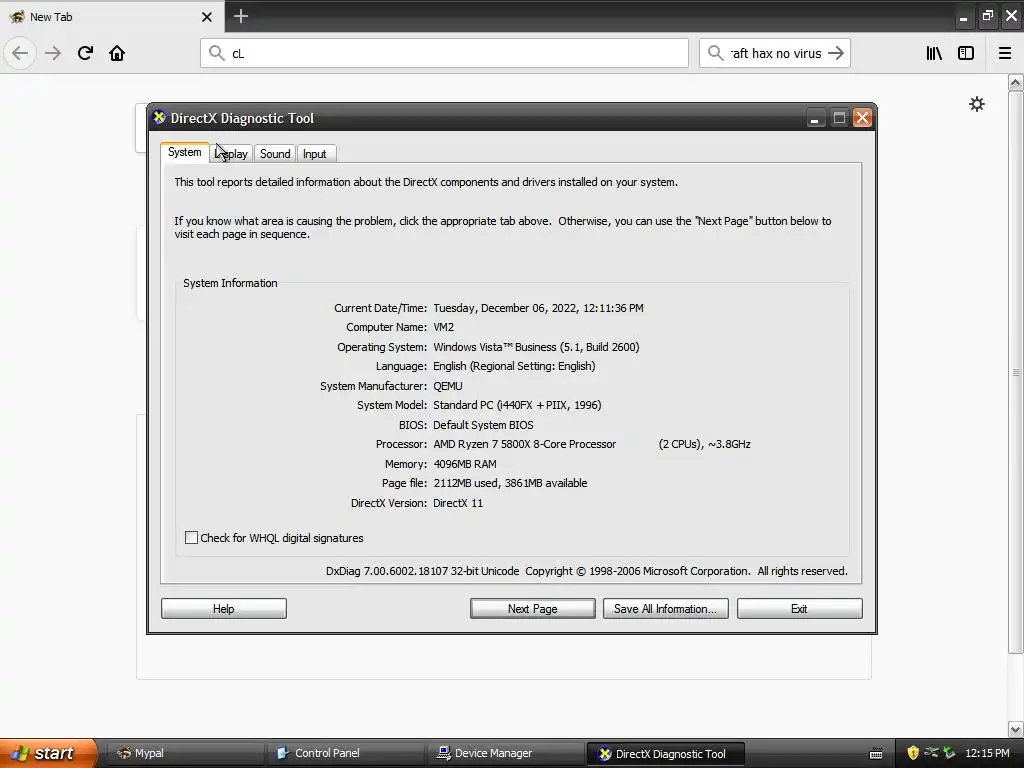This screenshot has width=1024, height=768.
Task: Click the Language value English
Action: [514, 366]
